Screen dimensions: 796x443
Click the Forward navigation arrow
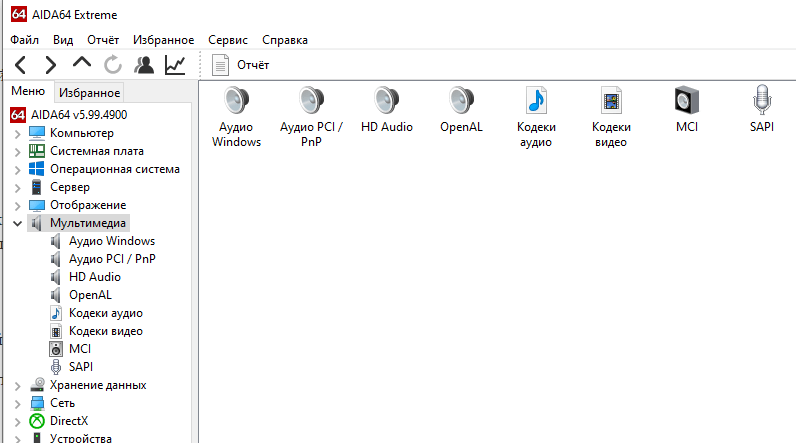coord(51,65)
